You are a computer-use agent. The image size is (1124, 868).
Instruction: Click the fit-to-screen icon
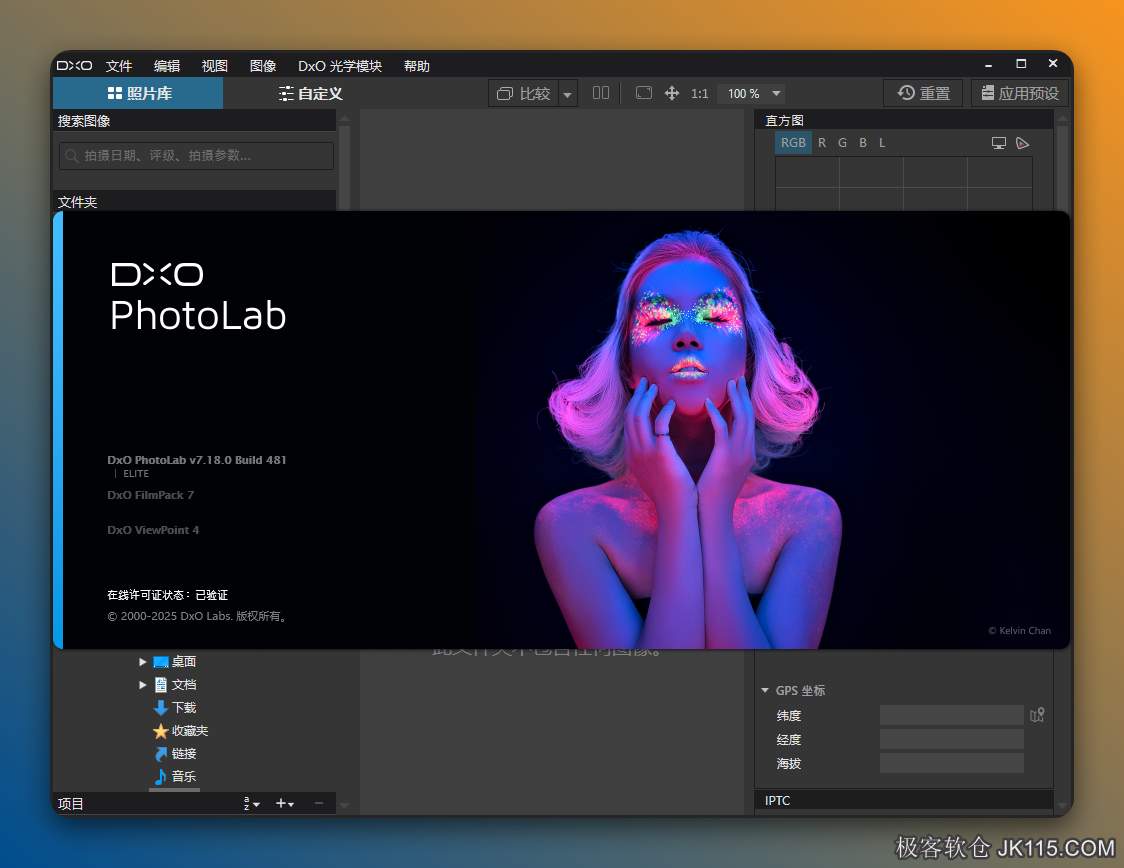pos(644,92)
